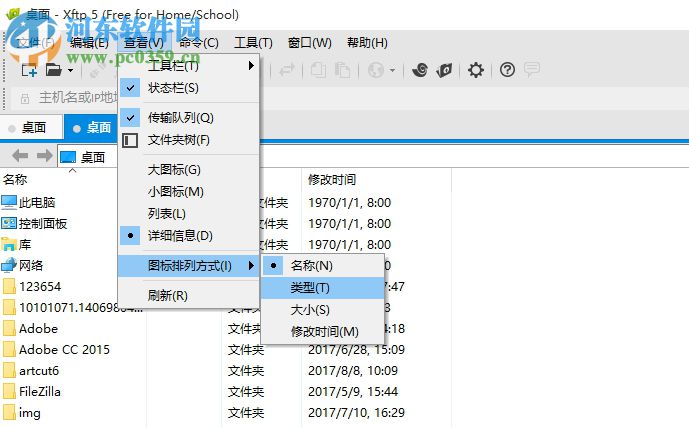Open the 工具(T) menu
689x428 pixels.
[253, 43]
